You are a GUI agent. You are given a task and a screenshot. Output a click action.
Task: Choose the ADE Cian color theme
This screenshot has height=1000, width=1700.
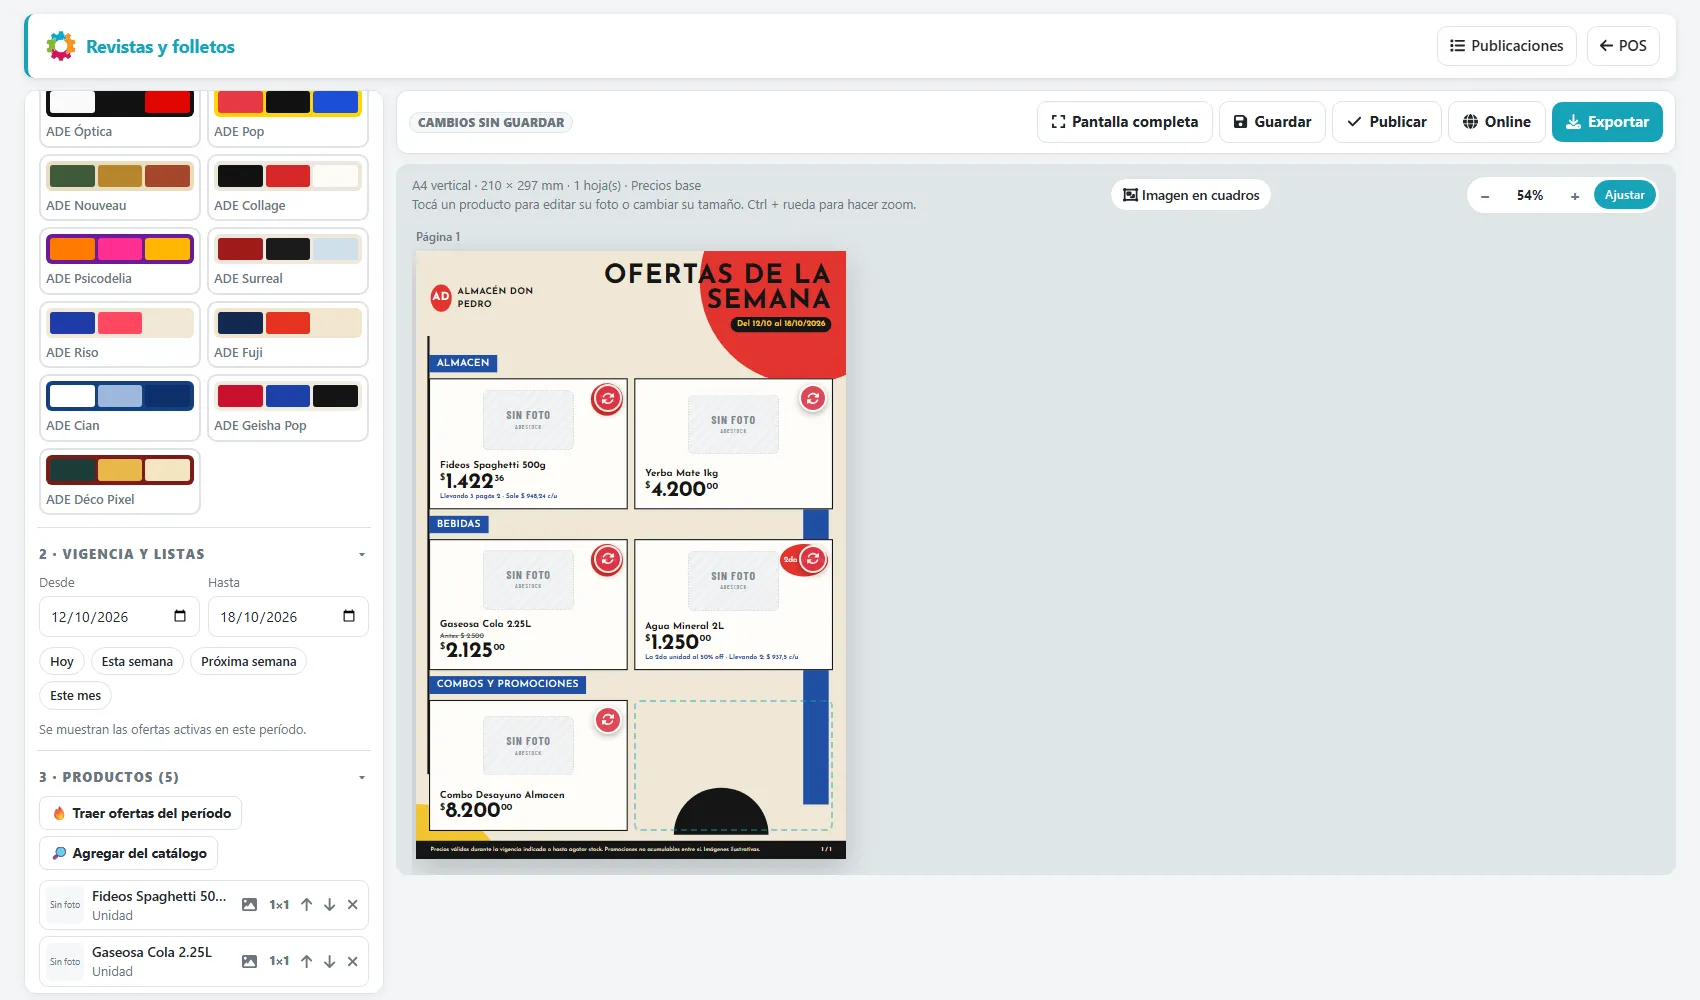[x=120, y=407]
